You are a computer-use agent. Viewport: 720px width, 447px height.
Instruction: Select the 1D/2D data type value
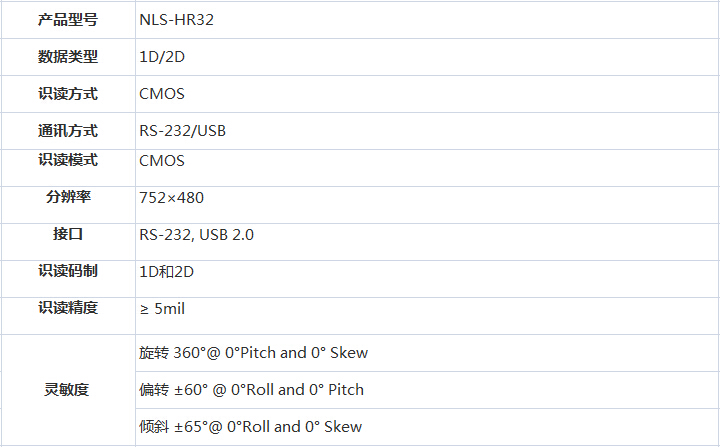coord(162,57)
